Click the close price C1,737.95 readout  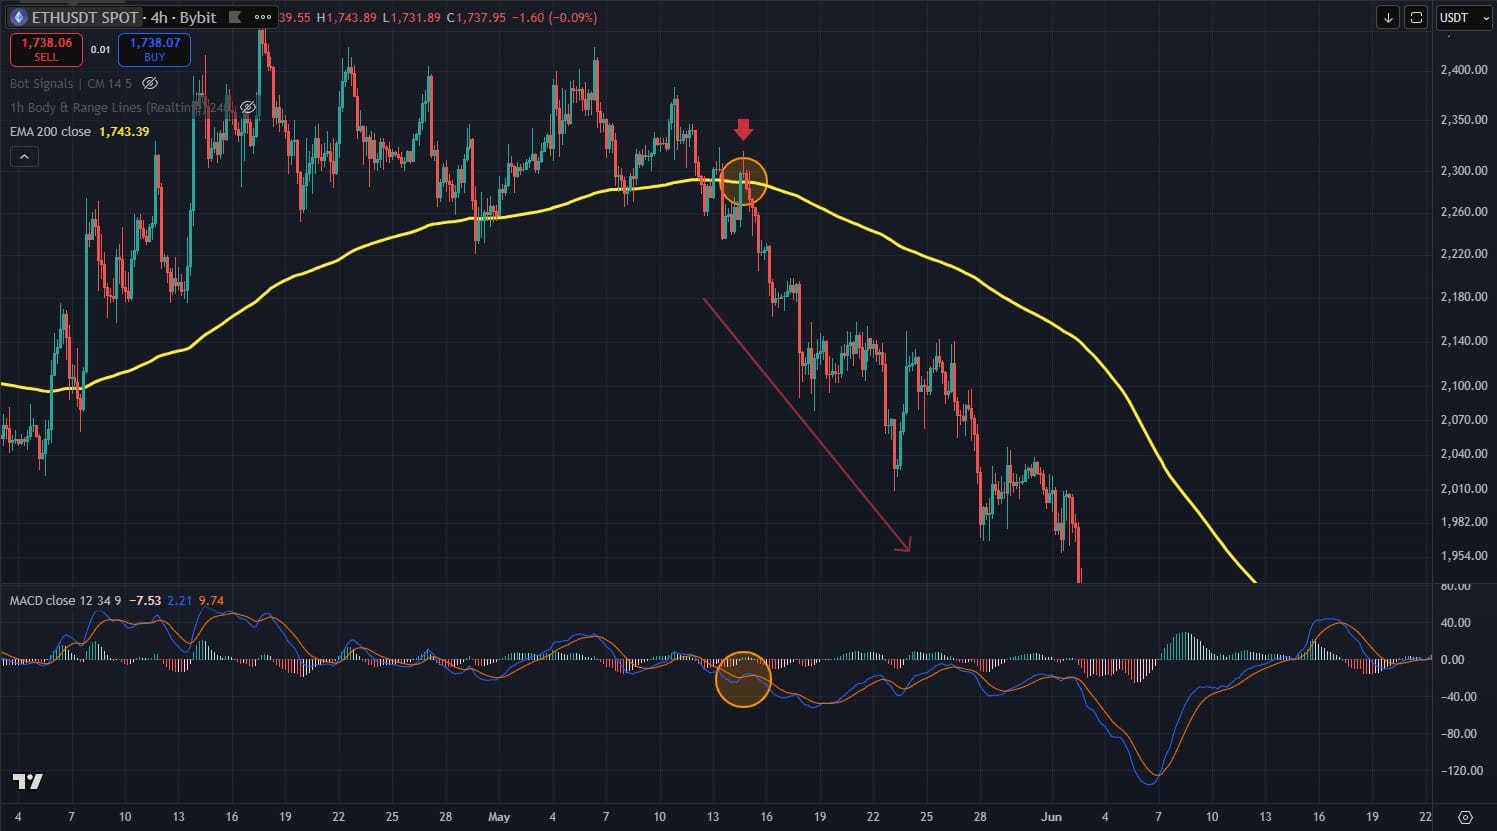click(478, 18)
